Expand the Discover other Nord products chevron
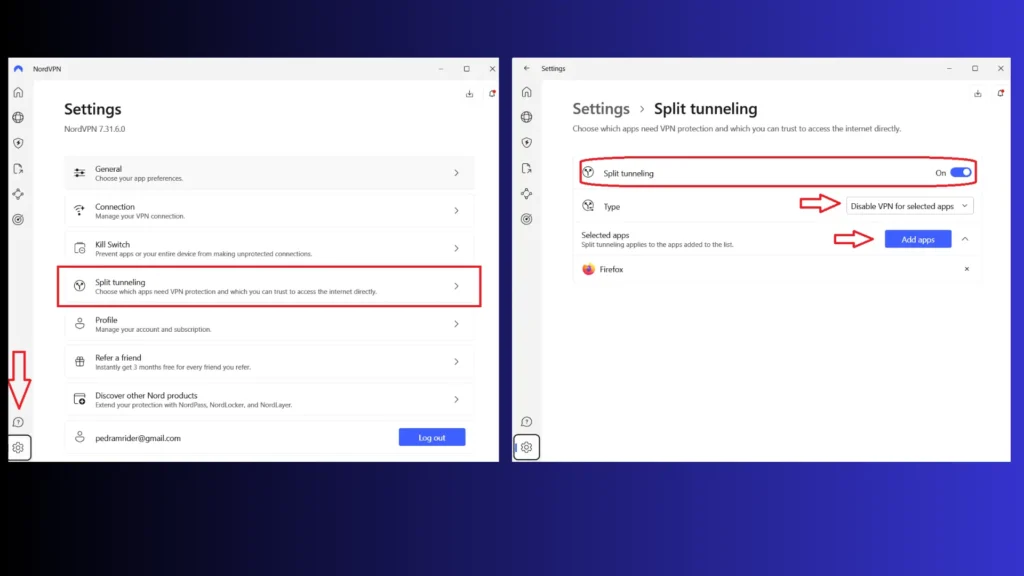 coord(456,399)
